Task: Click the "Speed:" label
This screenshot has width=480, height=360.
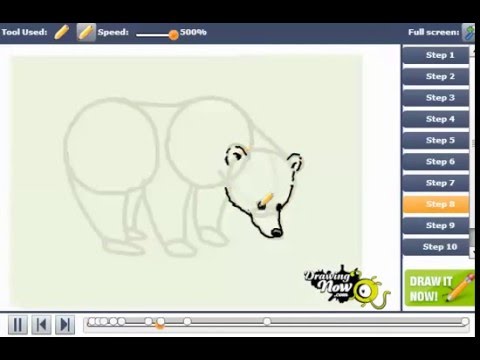Action: [113, 32]
